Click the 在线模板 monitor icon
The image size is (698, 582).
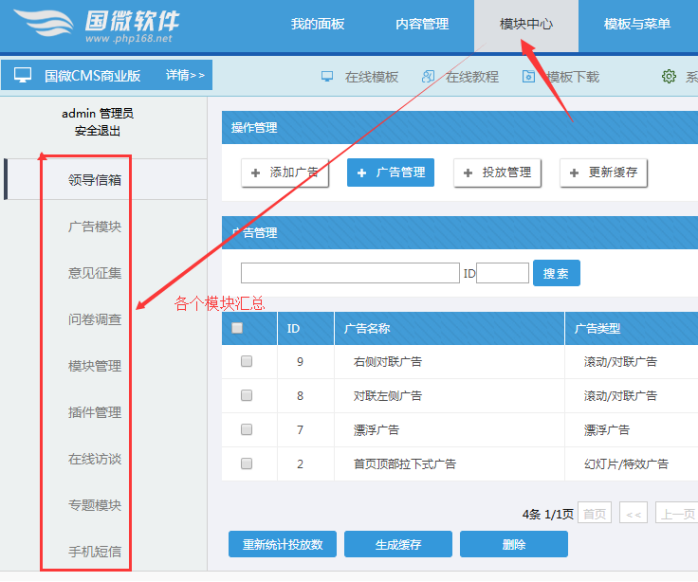click(x=327, y=76)
